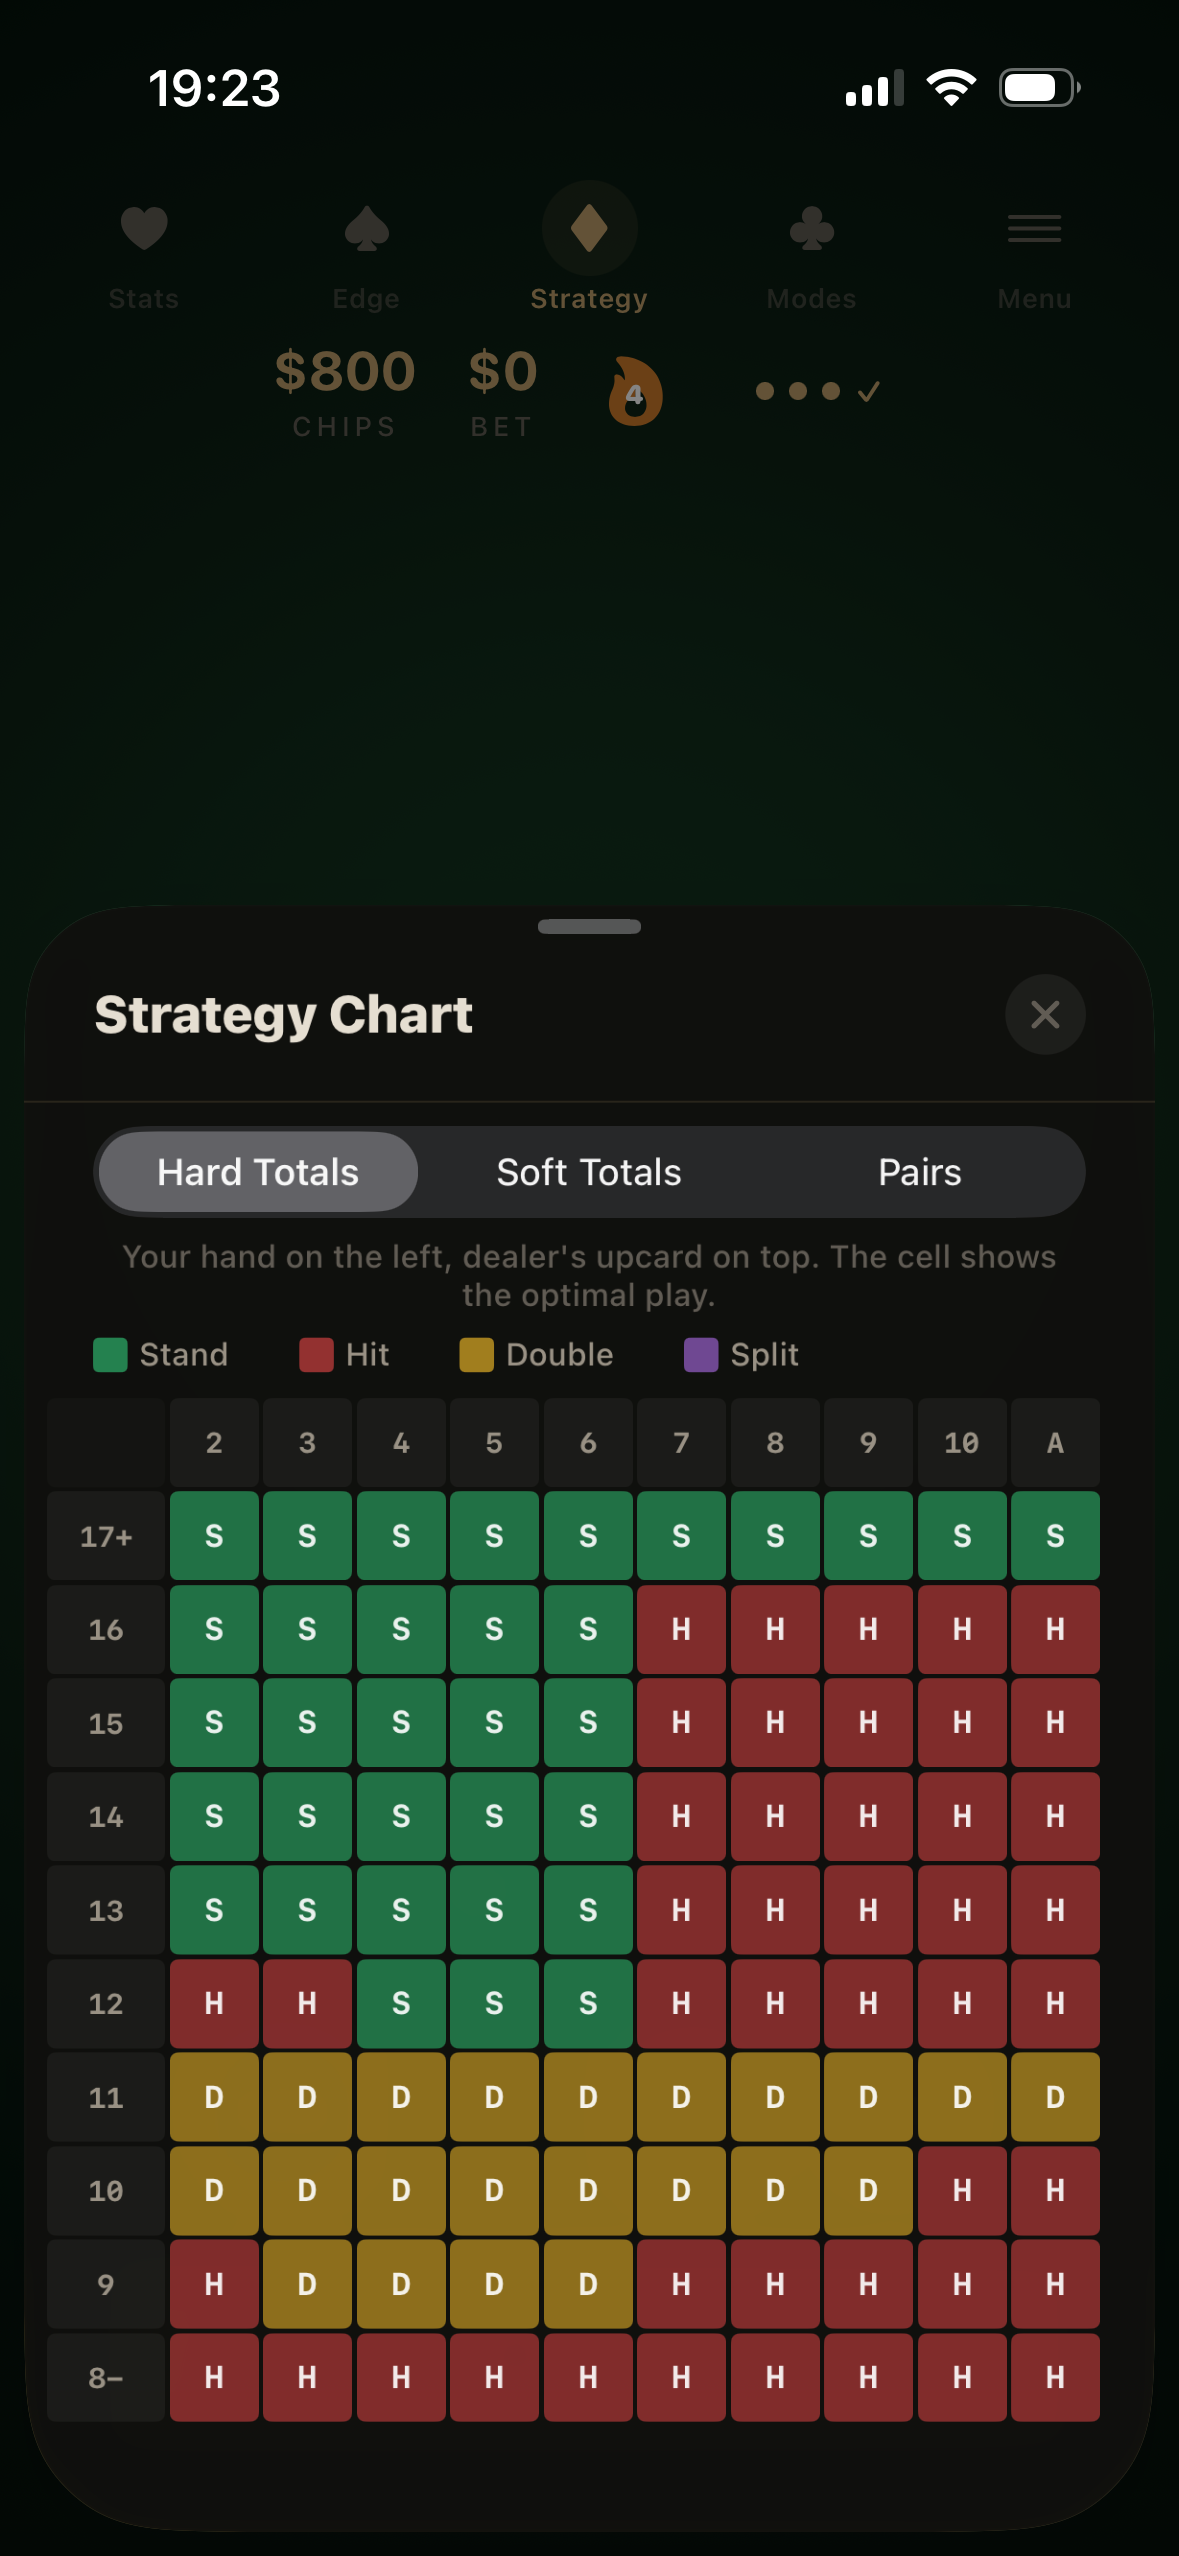Screen dimensions: 1179x2556
Task: Collapse the sheet using the drag handle
Action: coord(589,927)
